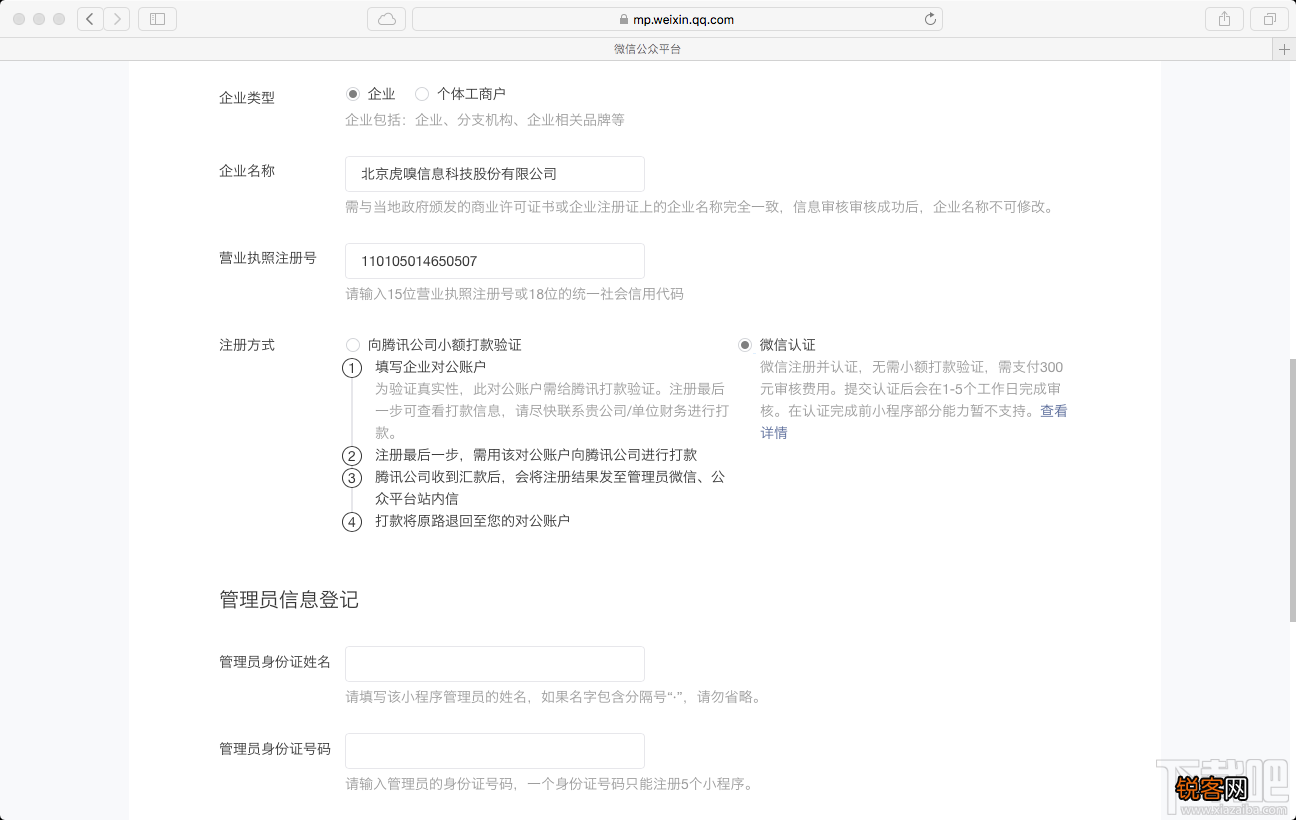Select the 个体工商户 radio option
Screen dimensions: 1296x820
coord(422,94)
